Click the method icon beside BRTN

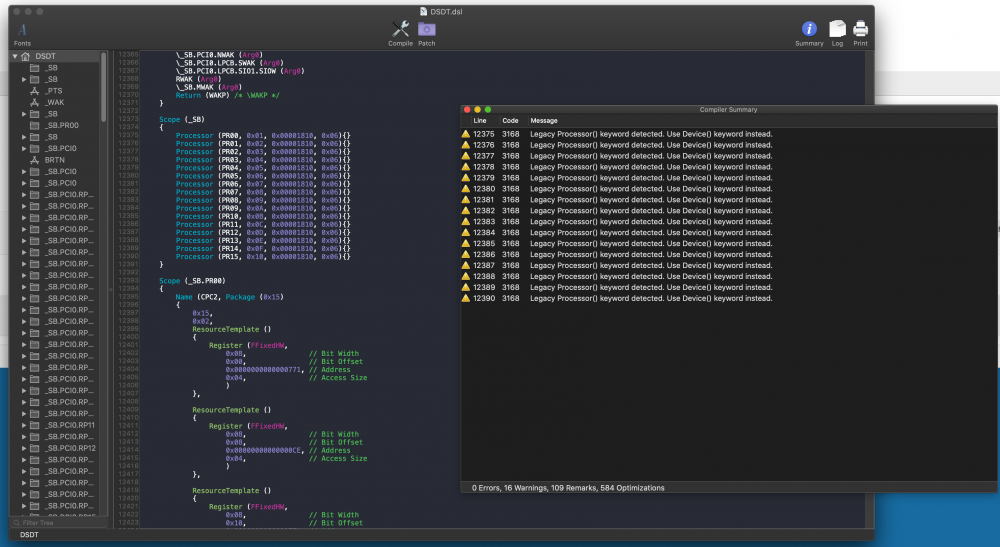tap(34, 160)
